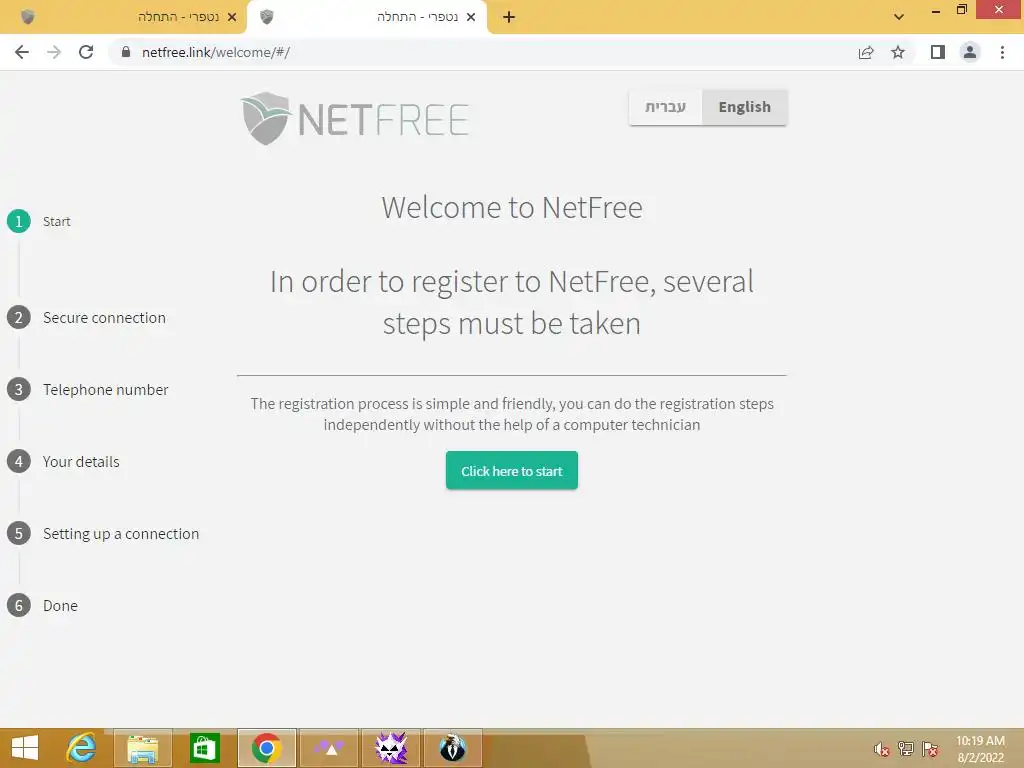Click Chrome icon in taskbar
Screen dimensions: 1024x768
click(266, 748)
